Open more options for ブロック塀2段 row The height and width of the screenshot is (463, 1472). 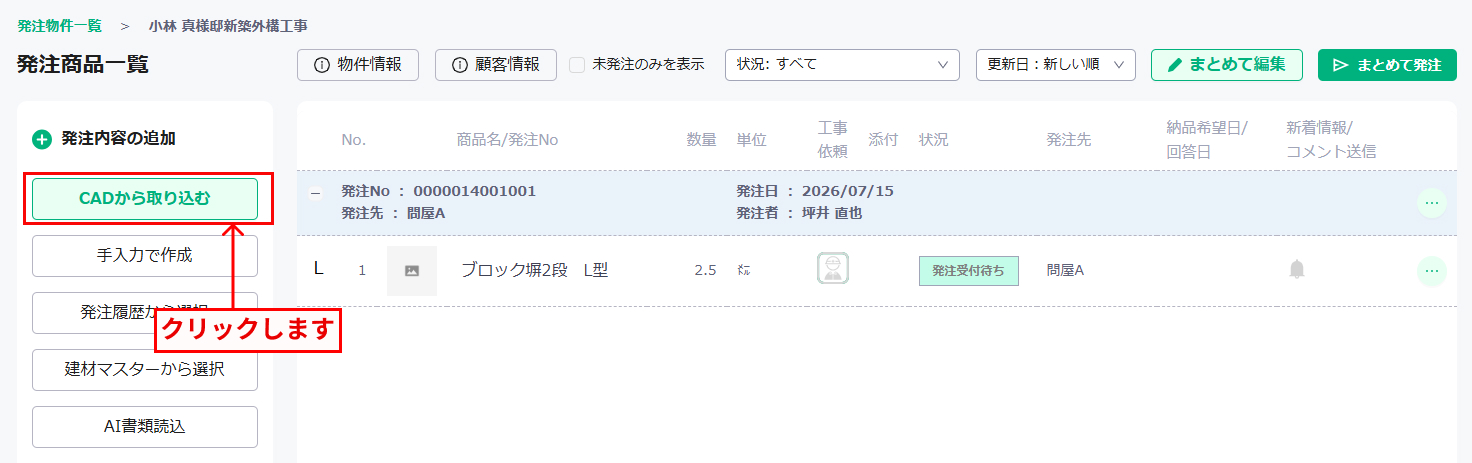pos(1432,271)
